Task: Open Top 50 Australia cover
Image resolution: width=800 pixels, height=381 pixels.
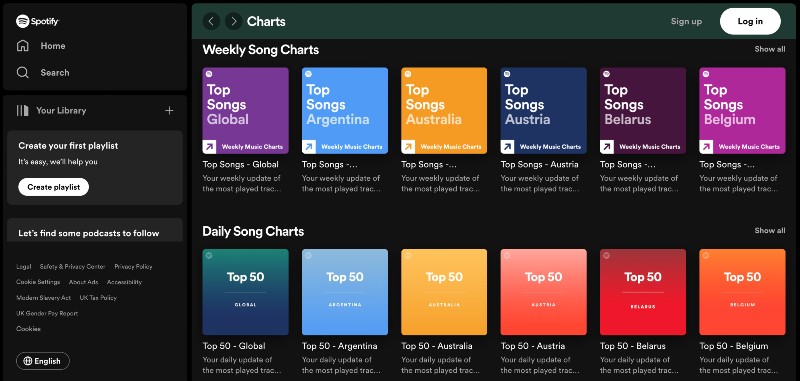Action: point(444,292)
